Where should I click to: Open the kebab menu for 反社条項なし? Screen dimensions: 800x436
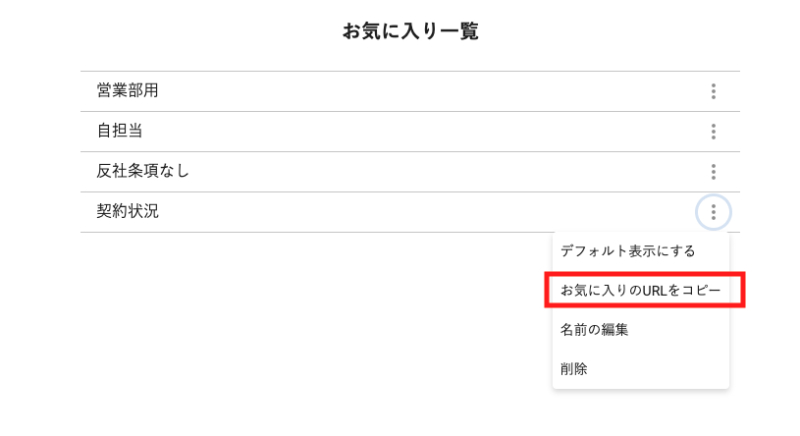(x=713, y=171)
